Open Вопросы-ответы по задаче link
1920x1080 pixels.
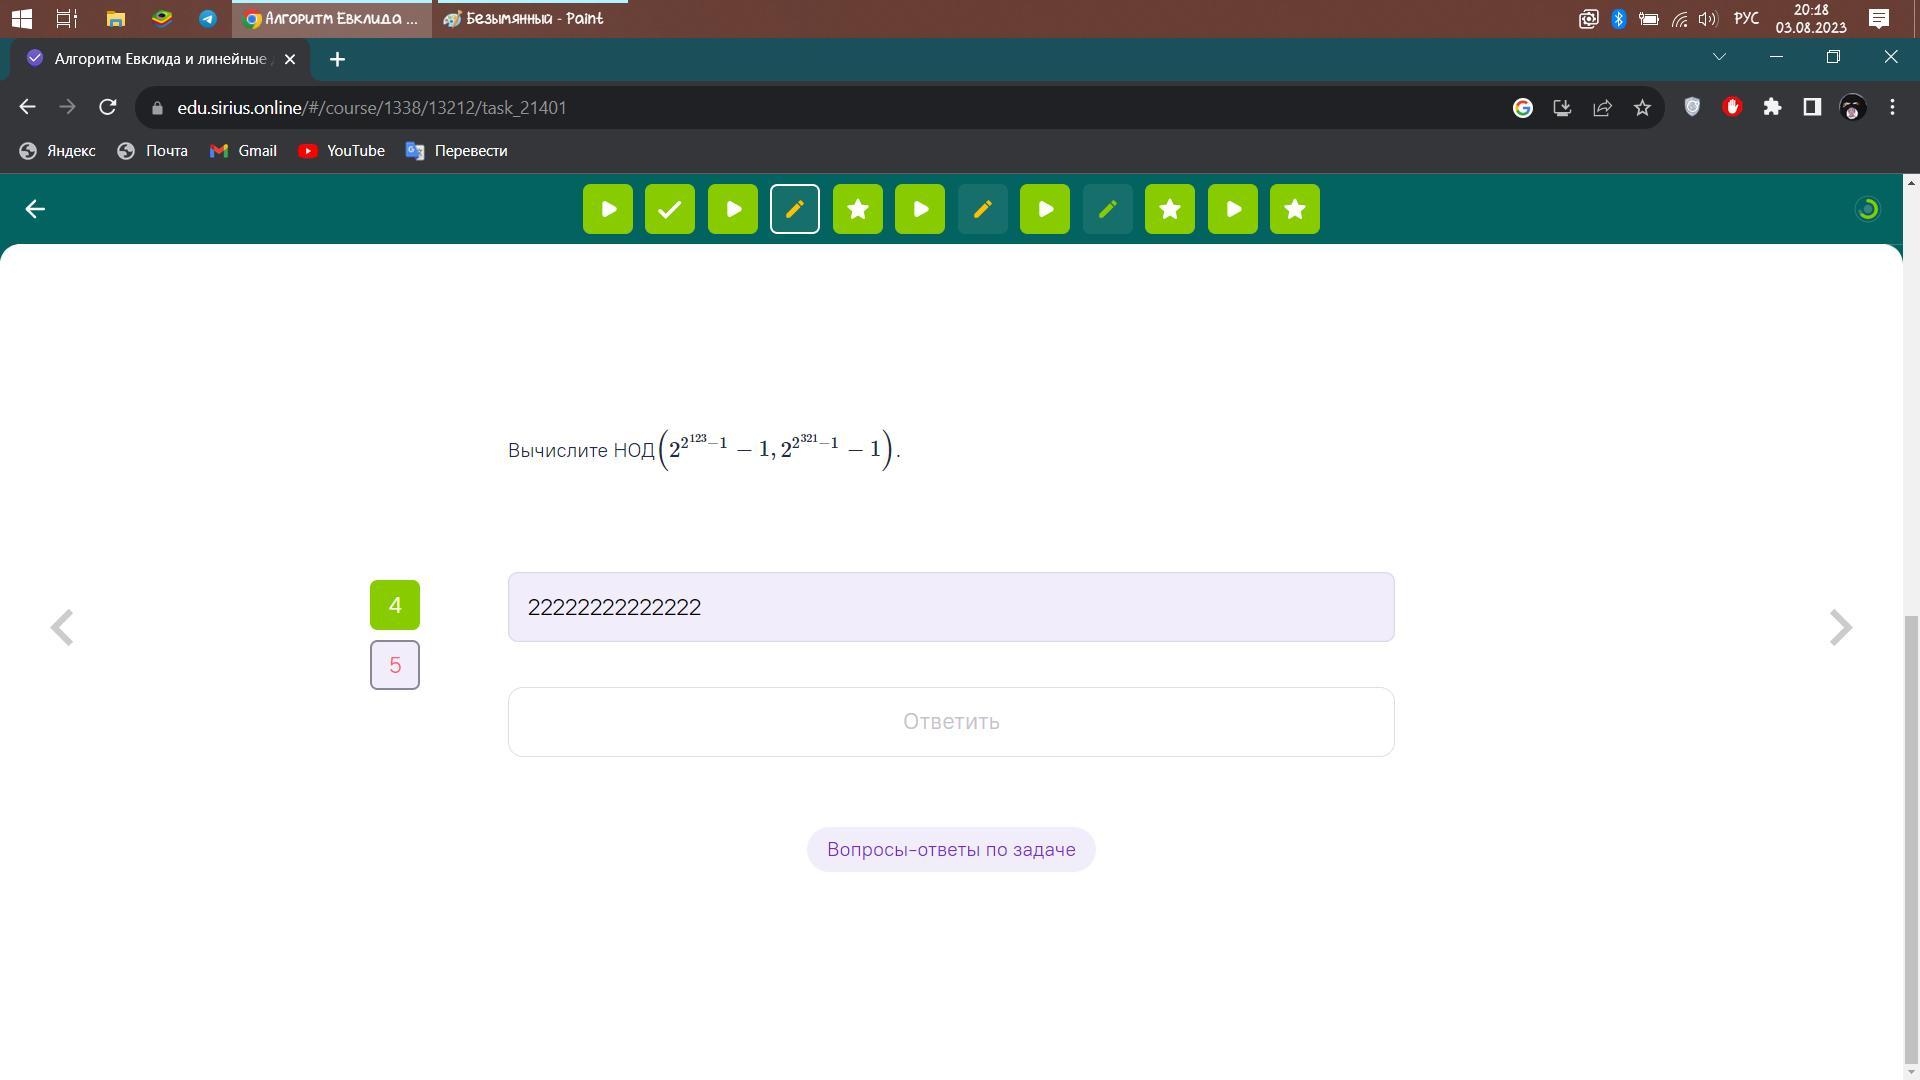pyautogui.click(x=951, y=849)
